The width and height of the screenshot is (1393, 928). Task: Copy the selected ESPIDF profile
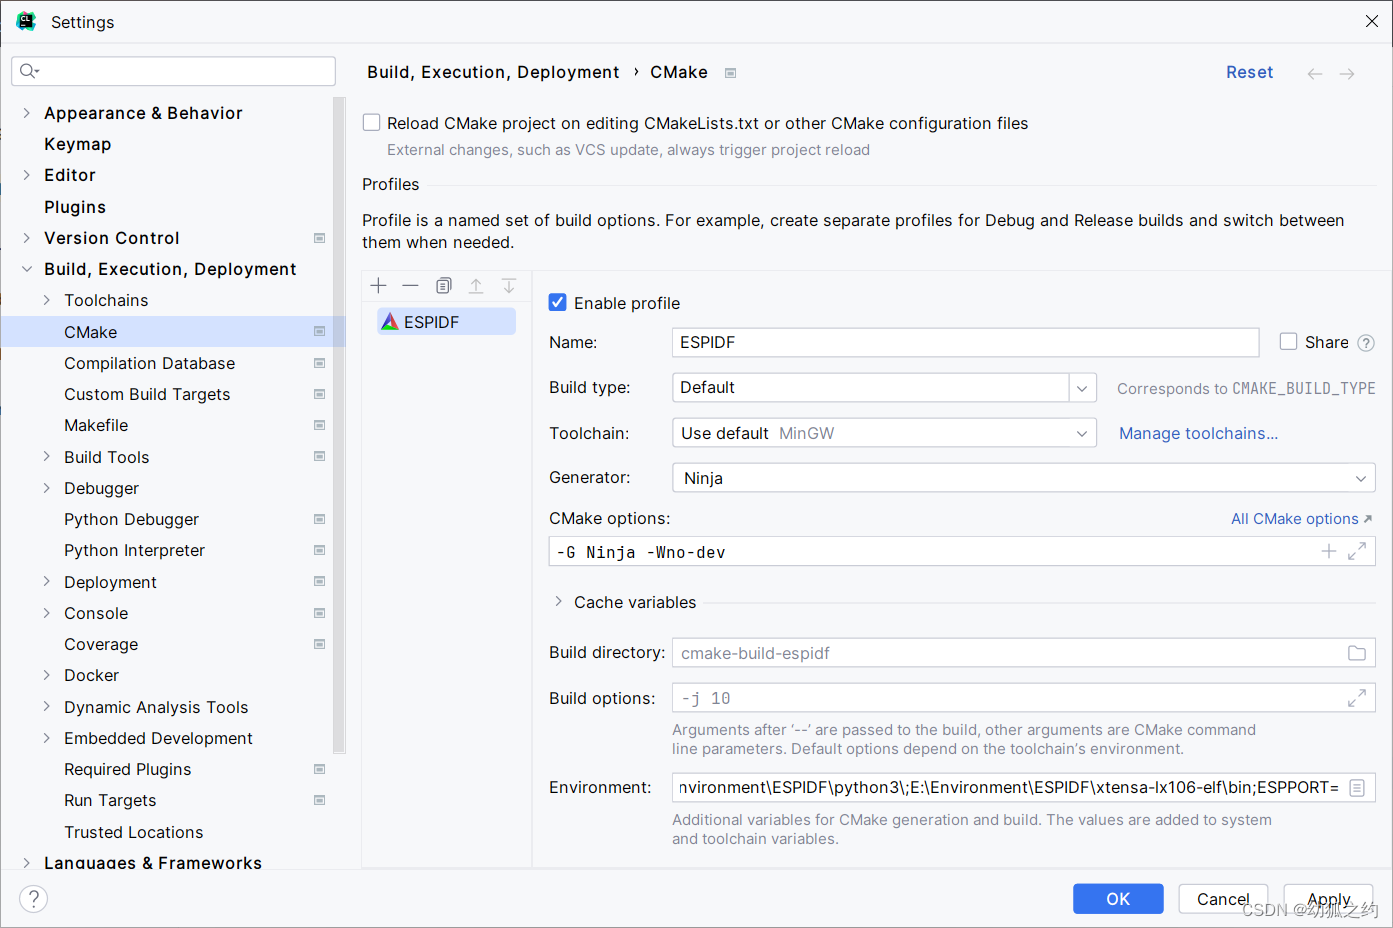444,286
